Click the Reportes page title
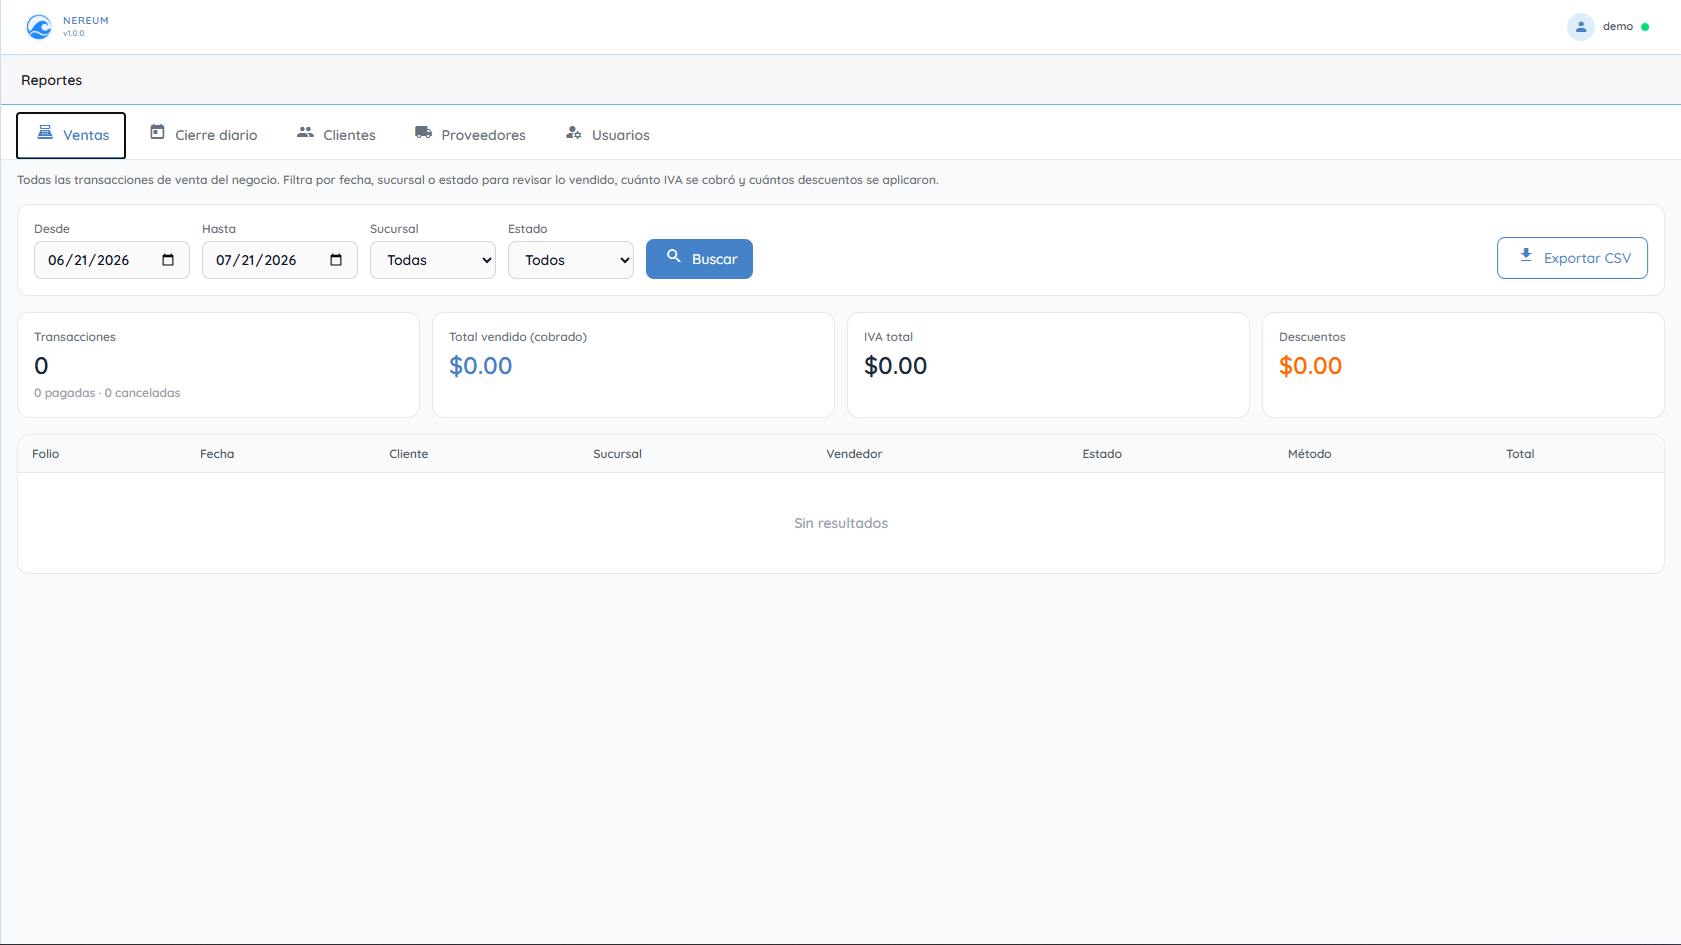The height and width of the screenshot is (945, 1681). (x=52, y=80)
